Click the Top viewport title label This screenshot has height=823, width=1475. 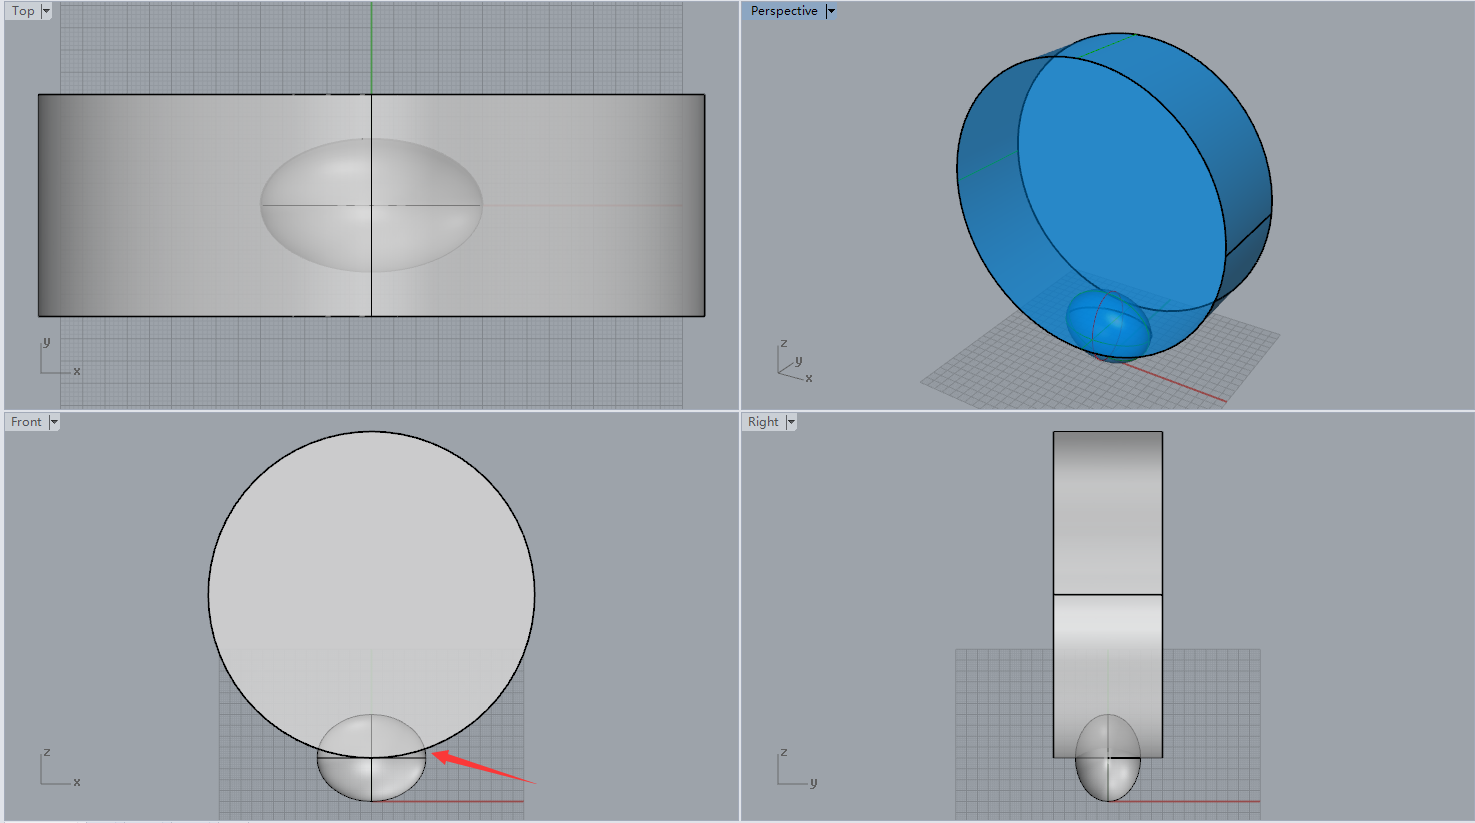(22, 11)
